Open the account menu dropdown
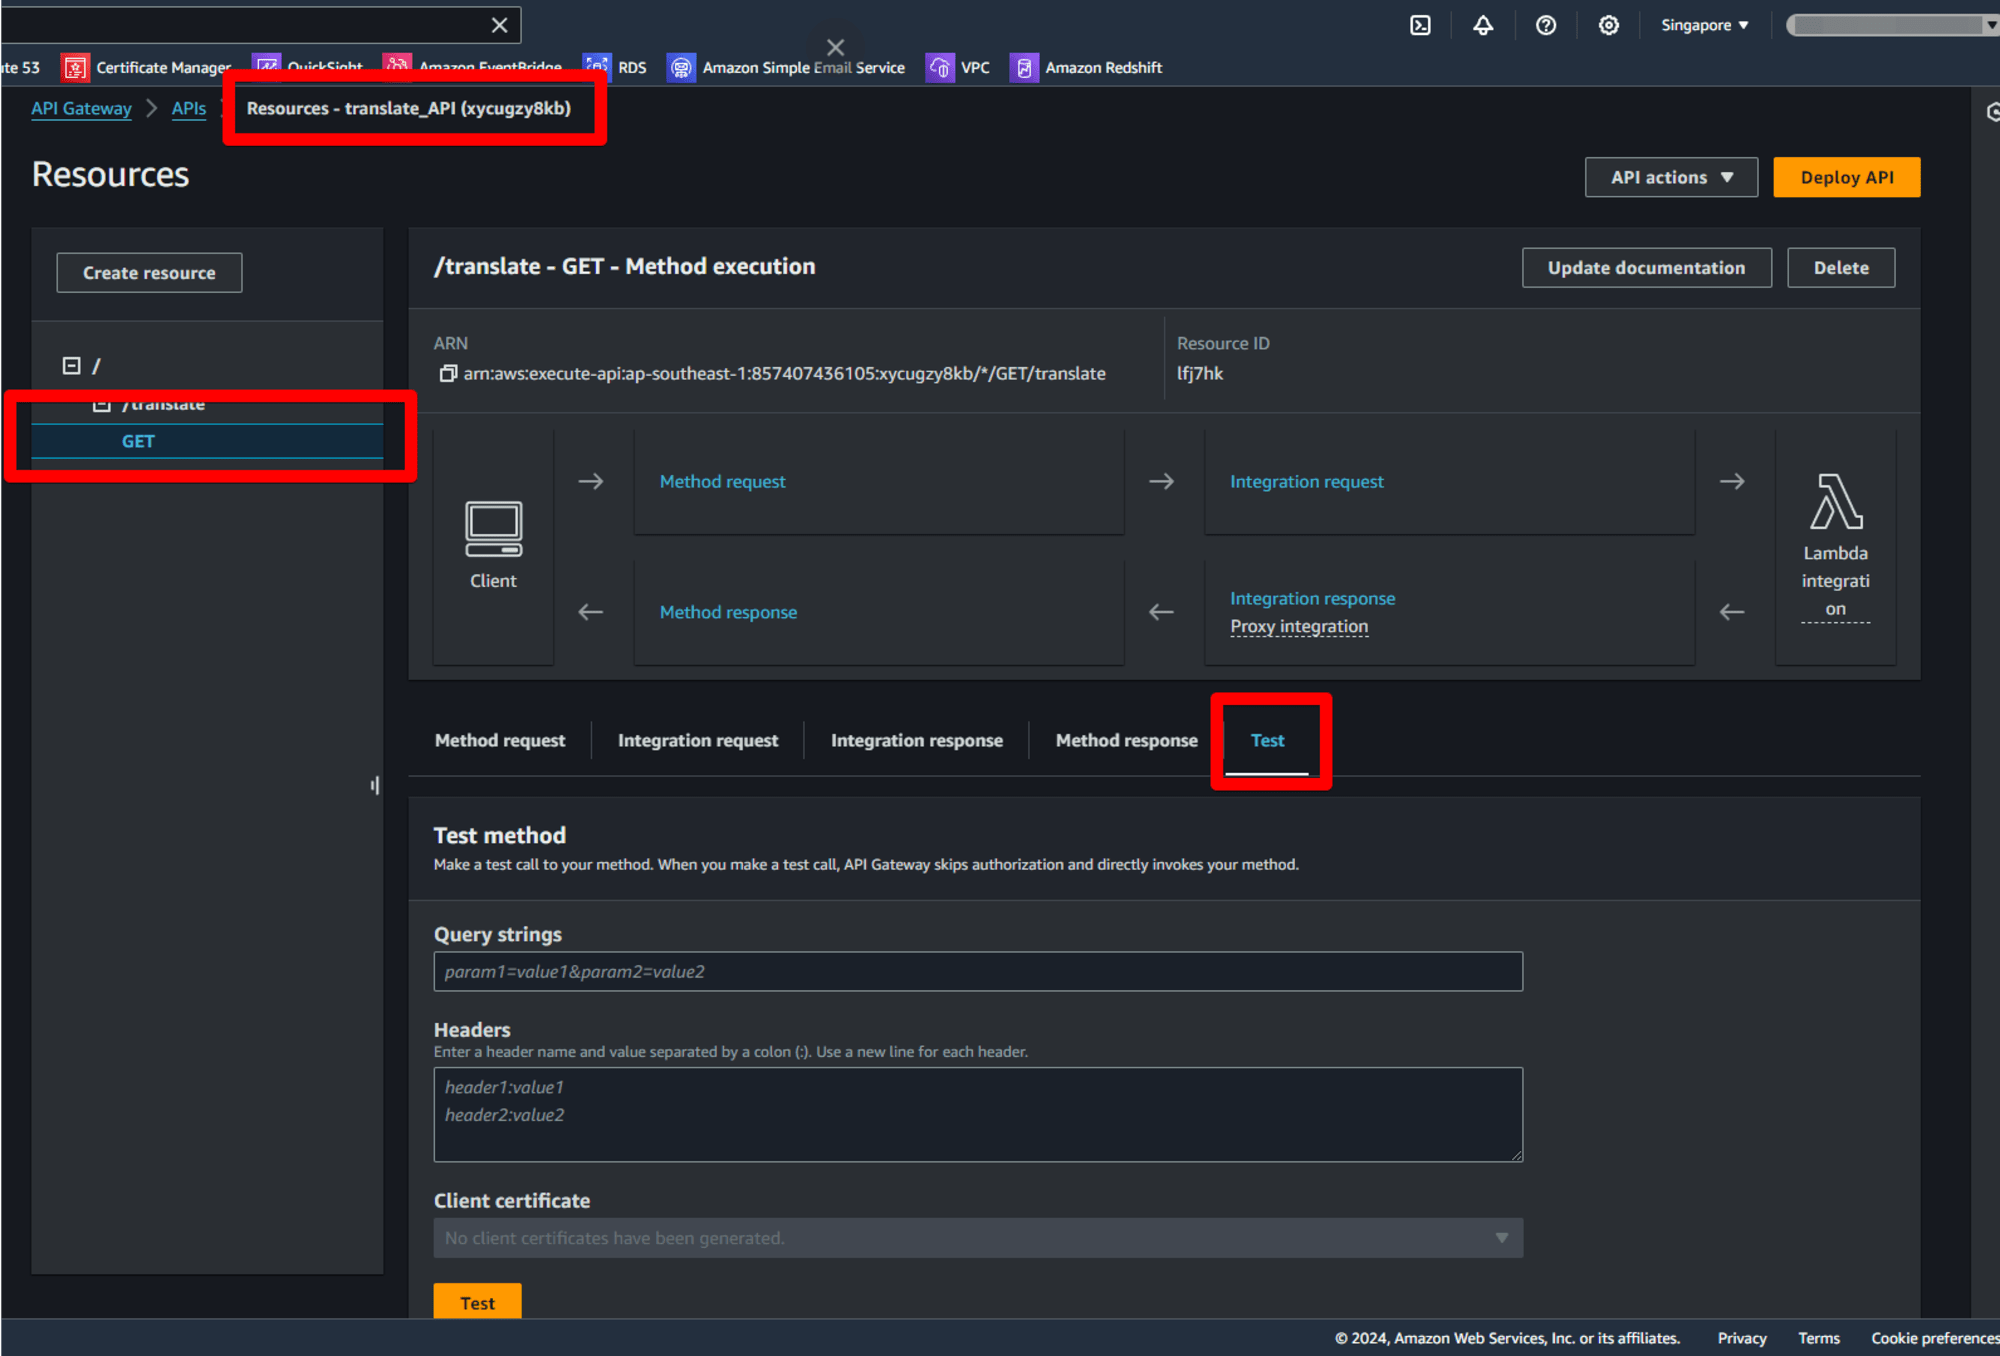 coord(1892,26)
